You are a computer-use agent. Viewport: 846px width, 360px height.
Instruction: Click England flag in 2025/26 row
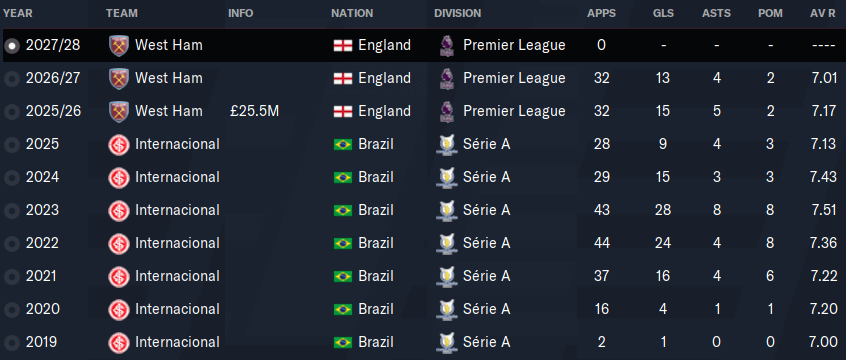(x=343, y=111)
